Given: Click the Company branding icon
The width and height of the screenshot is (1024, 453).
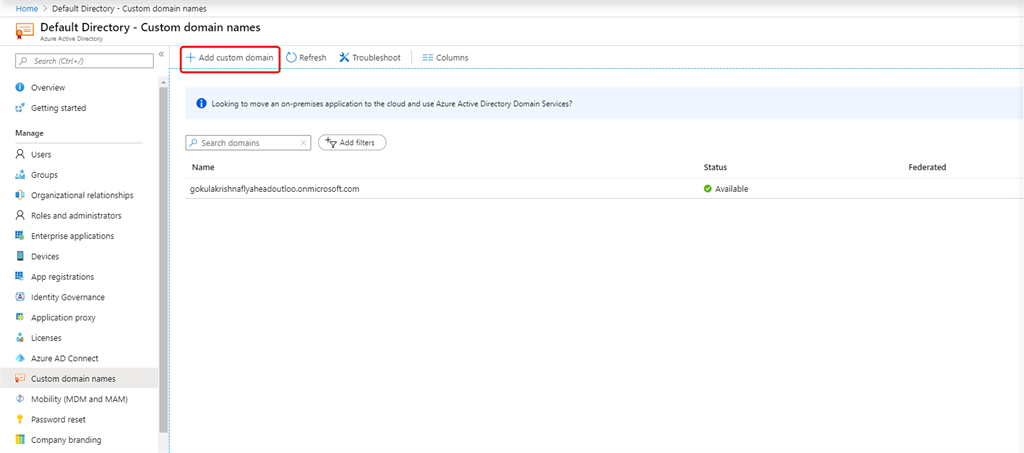Looking at the screenshot, I should [x=20, y=440].
